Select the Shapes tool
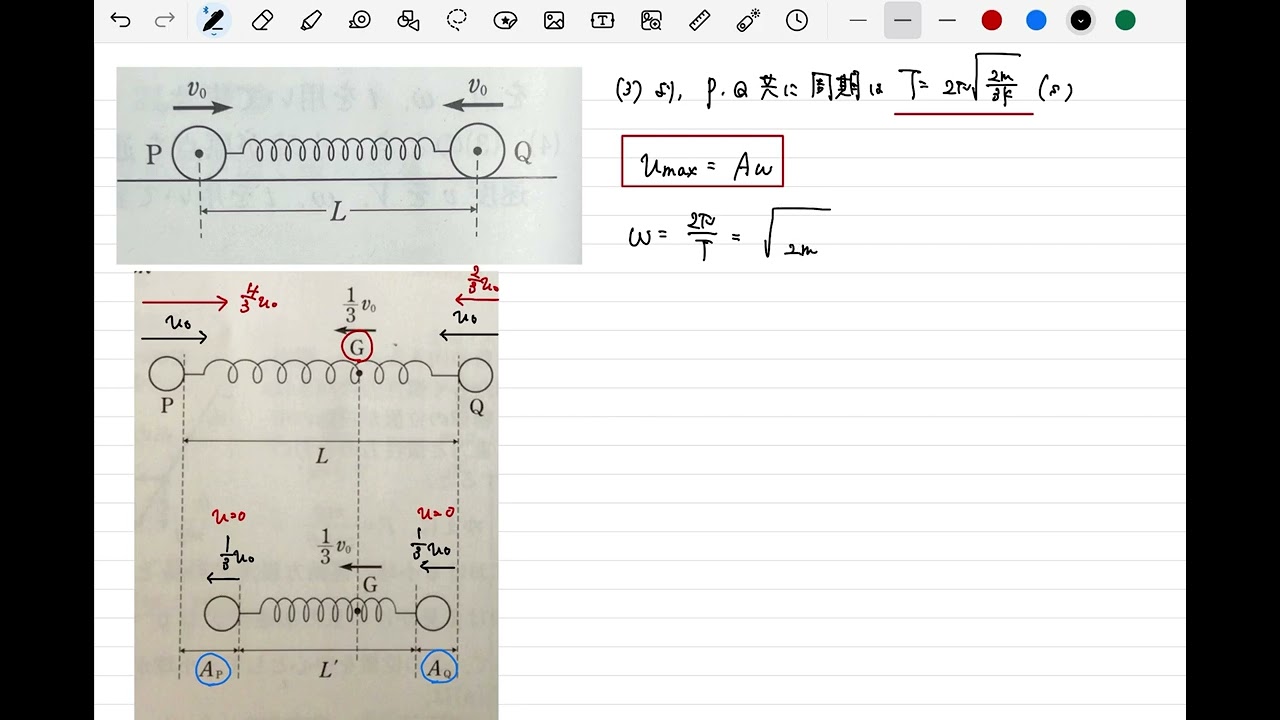The width and height of the screenshot is (1280, 720). [408, 20]
